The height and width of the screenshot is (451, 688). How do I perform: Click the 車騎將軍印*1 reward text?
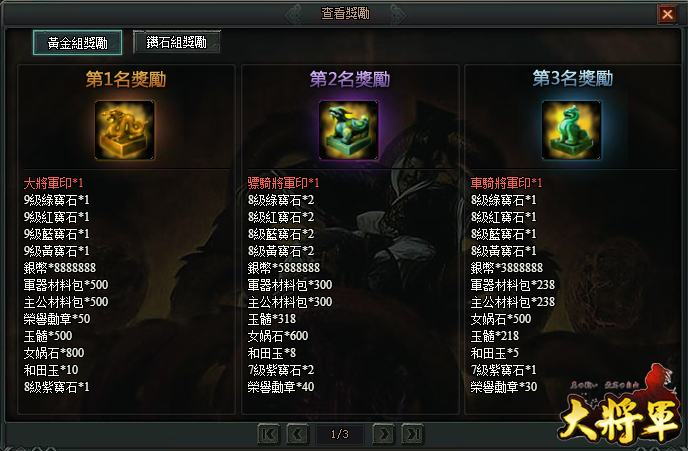click(x=506, y=183)
